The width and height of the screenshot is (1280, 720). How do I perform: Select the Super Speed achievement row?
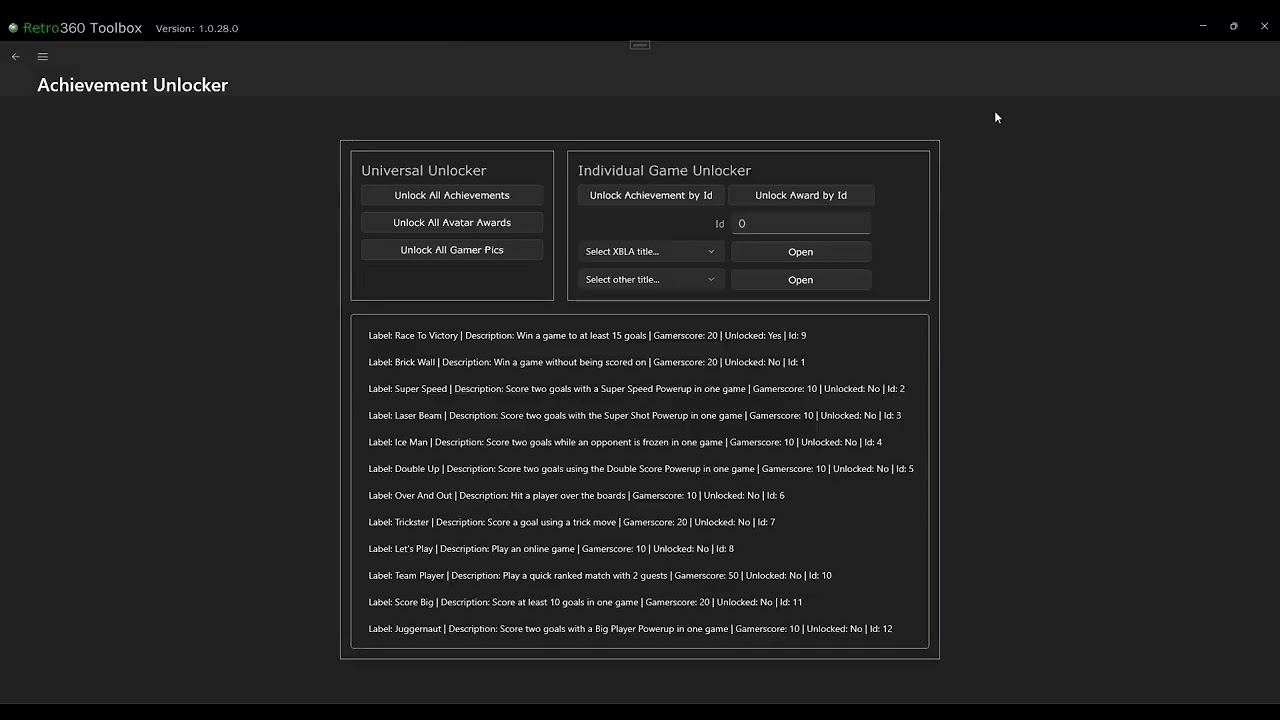point(640,389)
